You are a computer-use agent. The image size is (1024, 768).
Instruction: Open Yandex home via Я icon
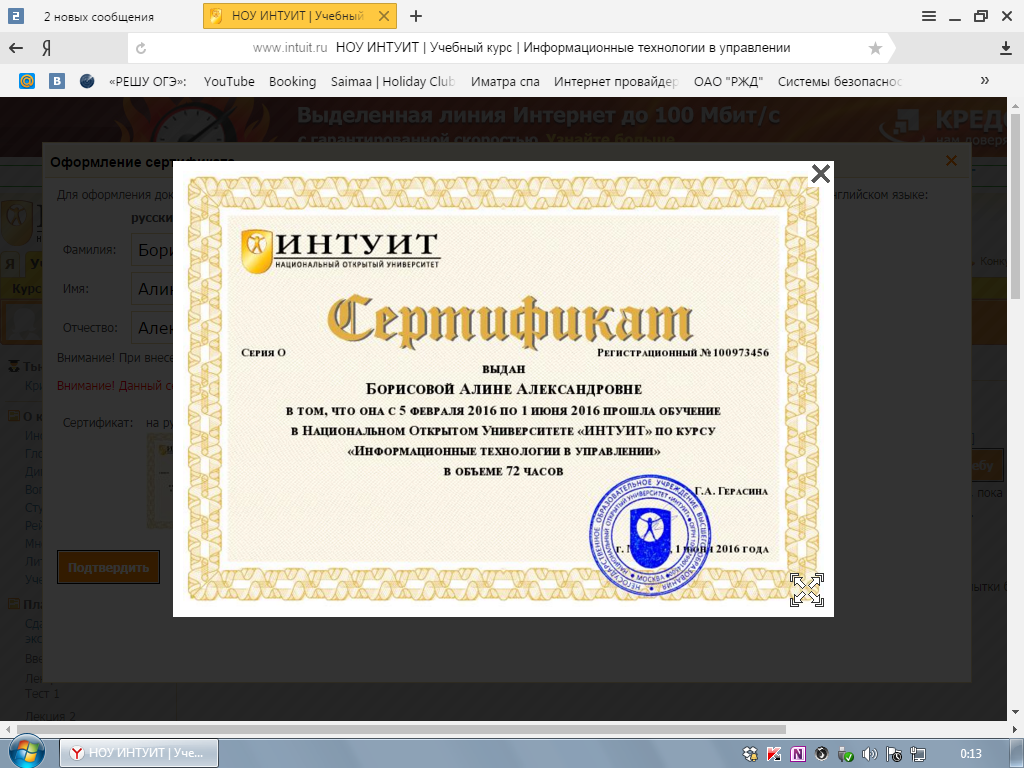coord(47,48)
